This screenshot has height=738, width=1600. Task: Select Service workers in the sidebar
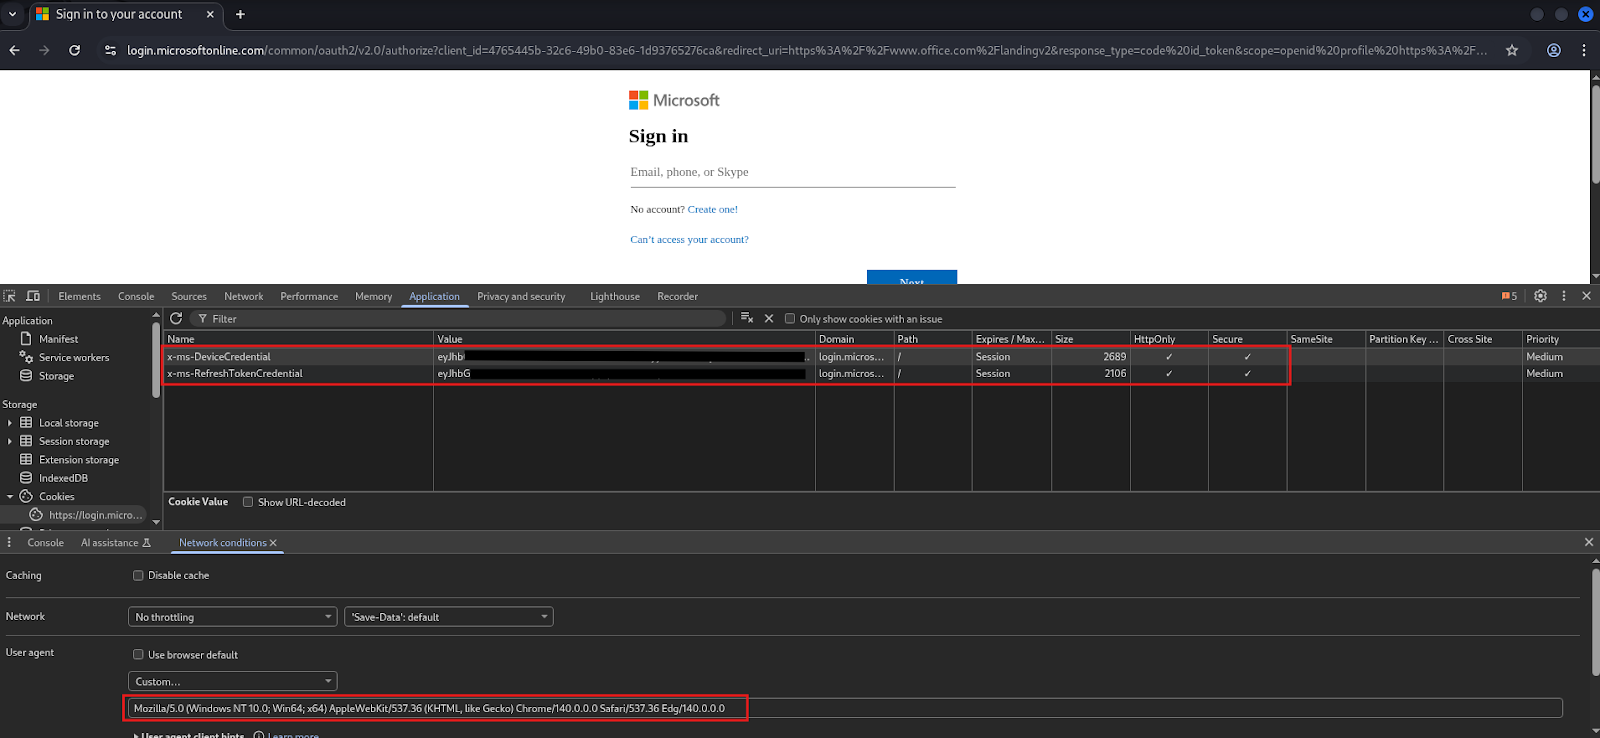point(74,357)
